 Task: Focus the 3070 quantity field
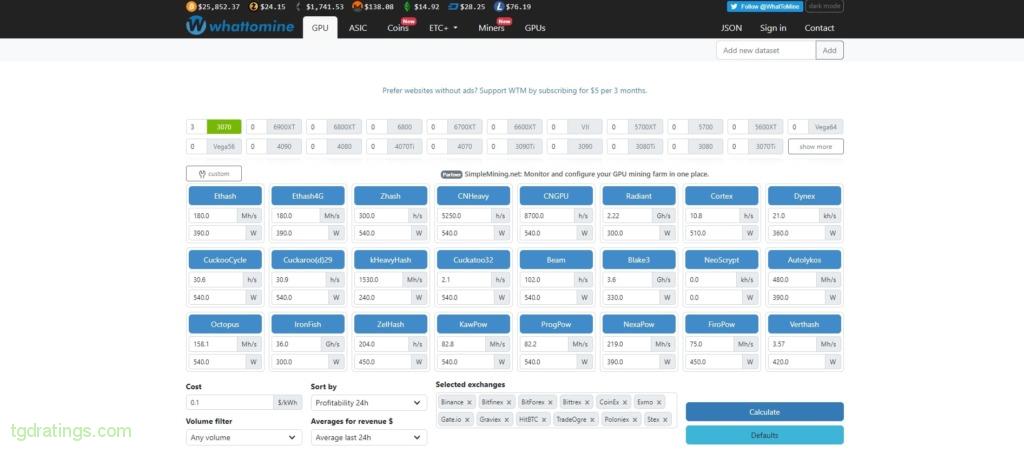point(197,127)
